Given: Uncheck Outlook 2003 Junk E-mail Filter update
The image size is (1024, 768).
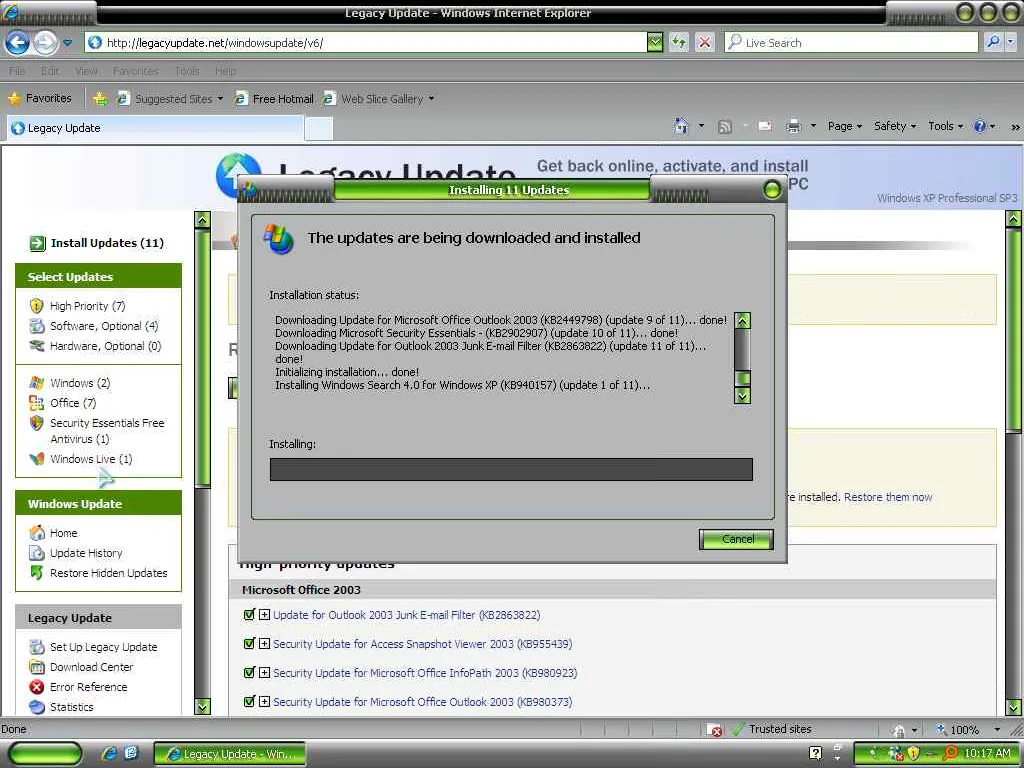Looking at the screenshot, I should point(249,615).
